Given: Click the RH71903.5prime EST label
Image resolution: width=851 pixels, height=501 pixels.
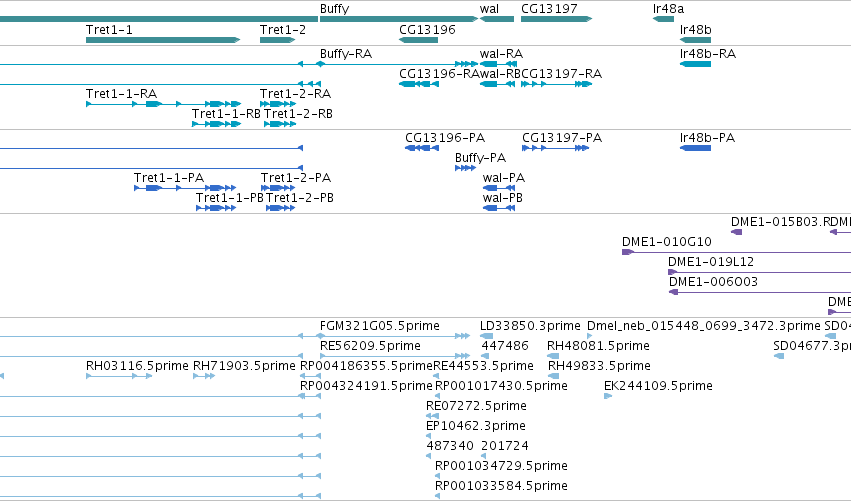Looking at the screenshot, I should (244, 366).
